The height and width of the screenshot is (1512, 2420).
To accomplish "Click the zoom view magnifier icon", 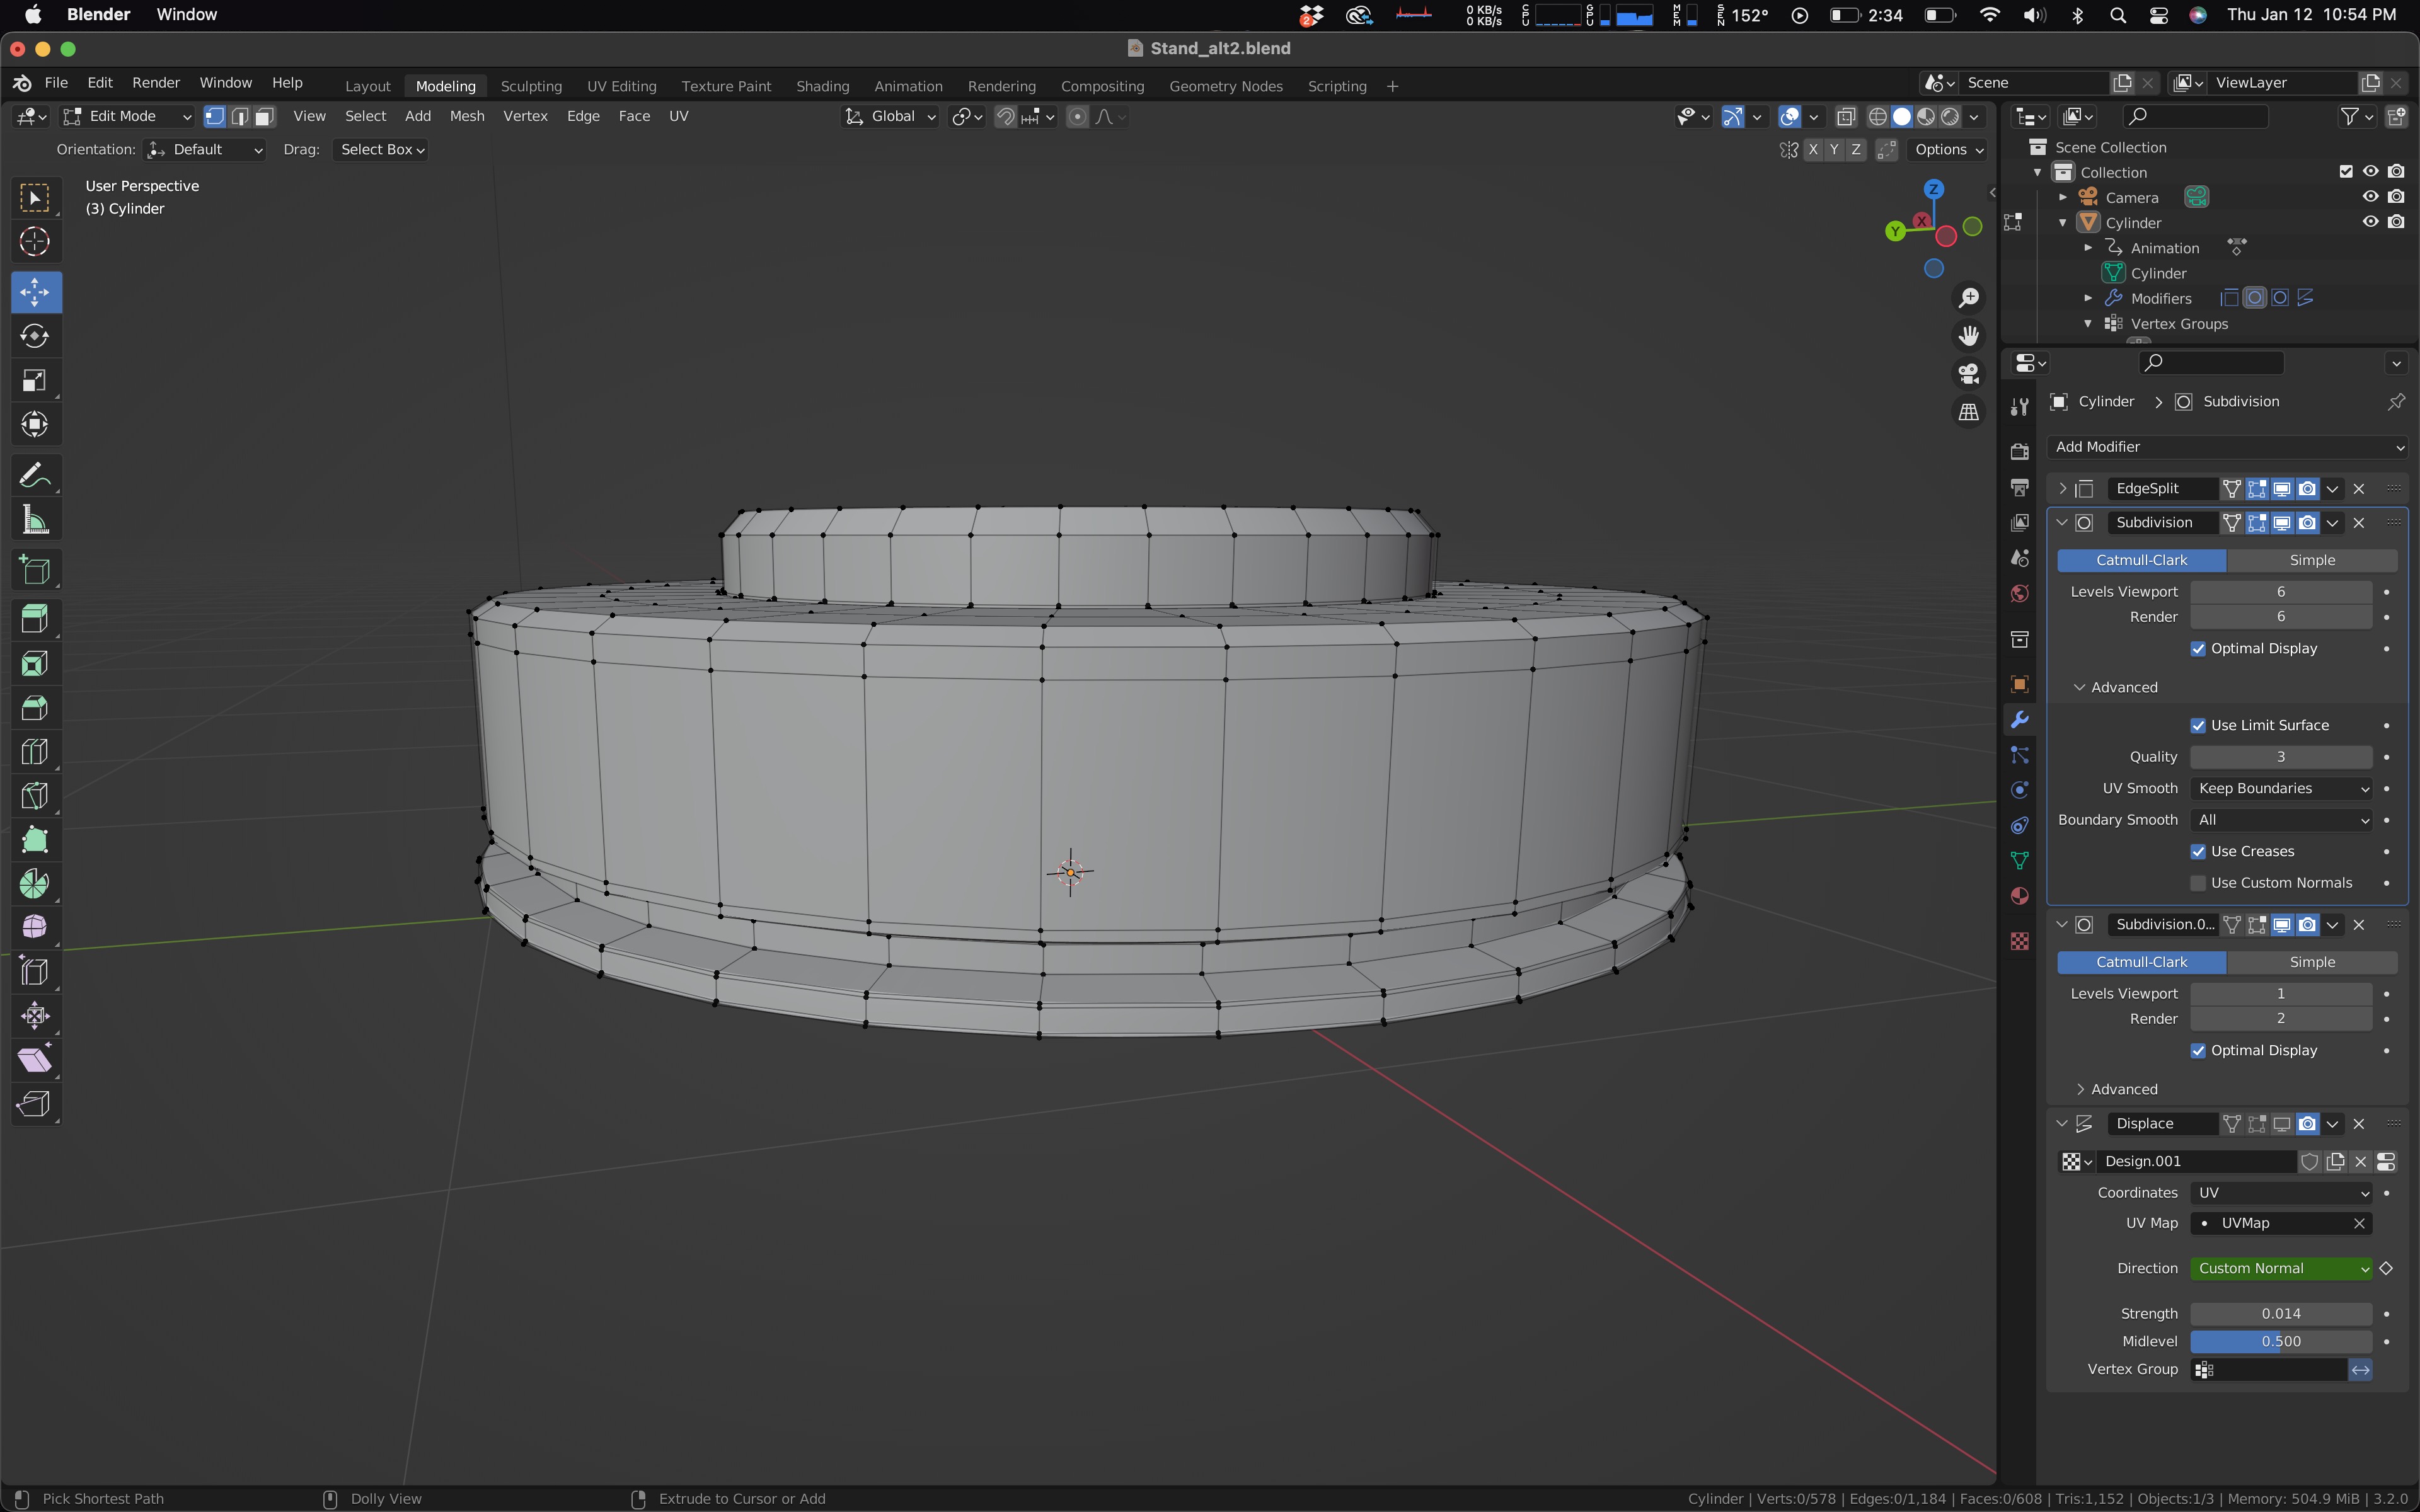I will 1969,298.
